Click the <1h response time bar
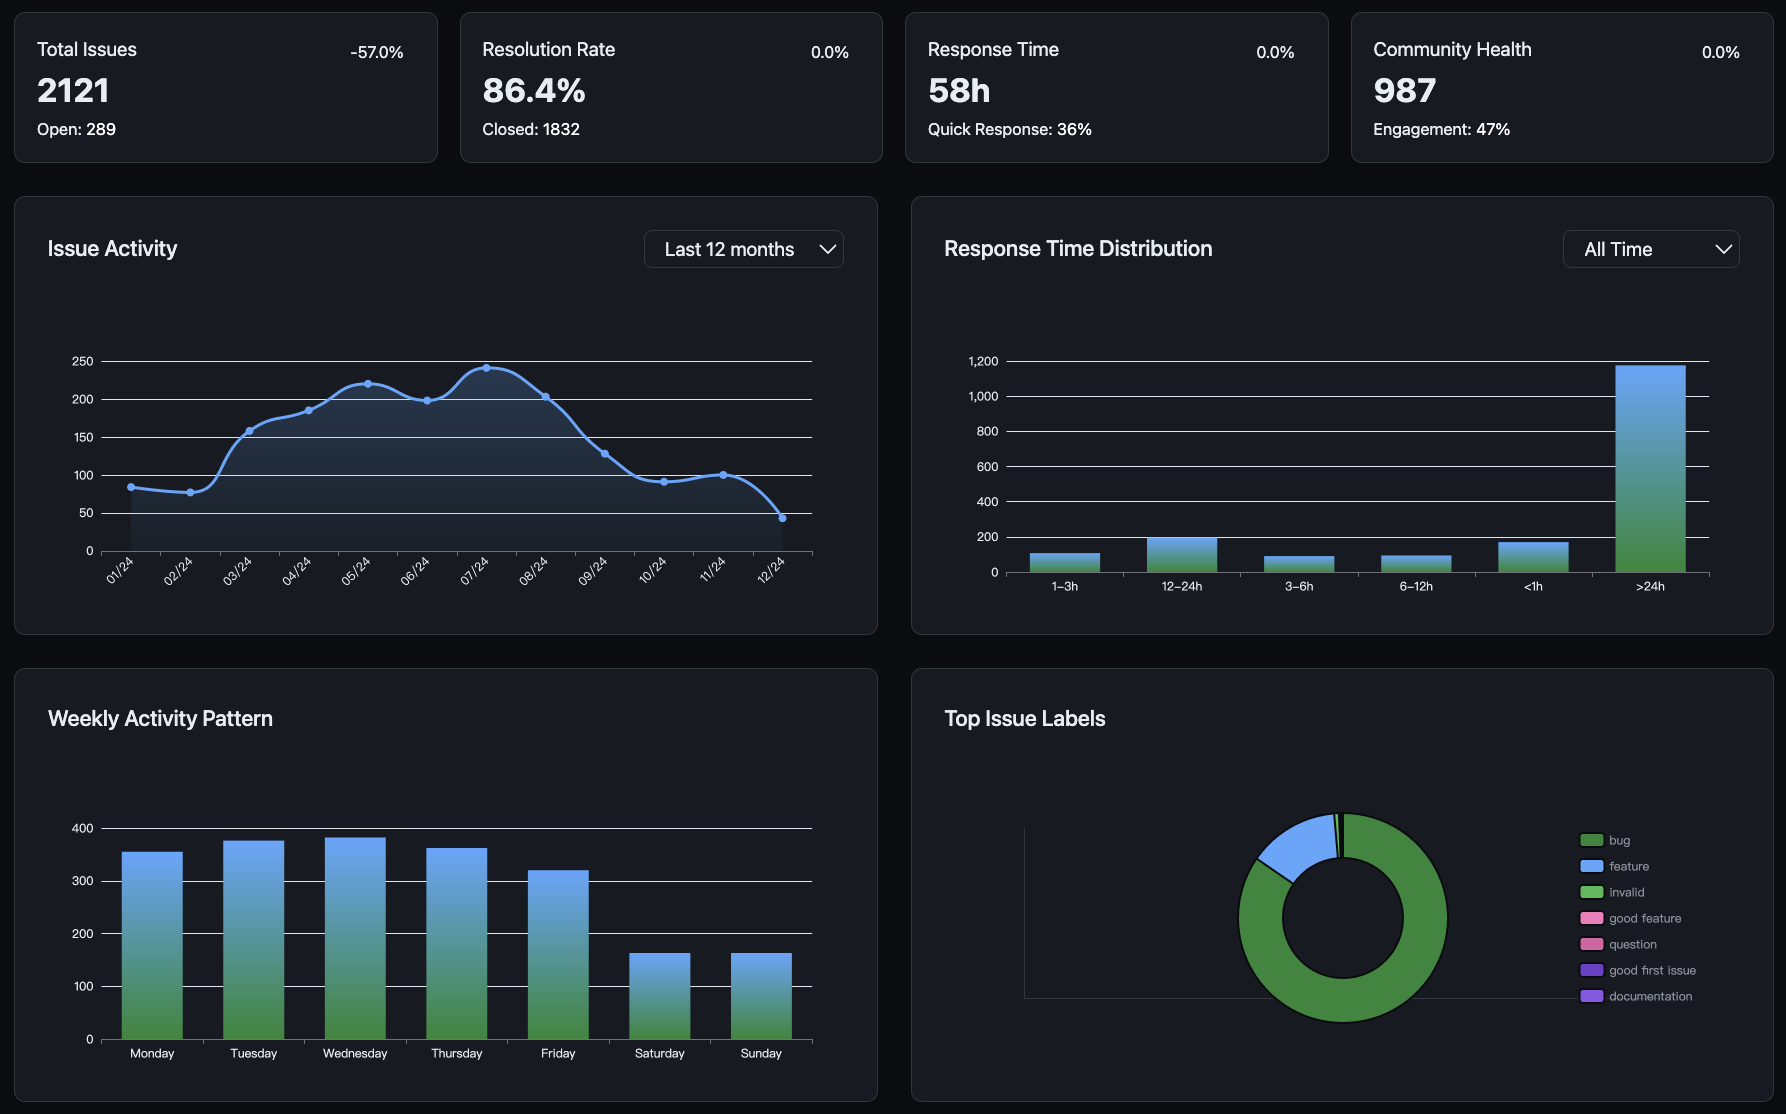1786x1114 pixels. 1533,557
